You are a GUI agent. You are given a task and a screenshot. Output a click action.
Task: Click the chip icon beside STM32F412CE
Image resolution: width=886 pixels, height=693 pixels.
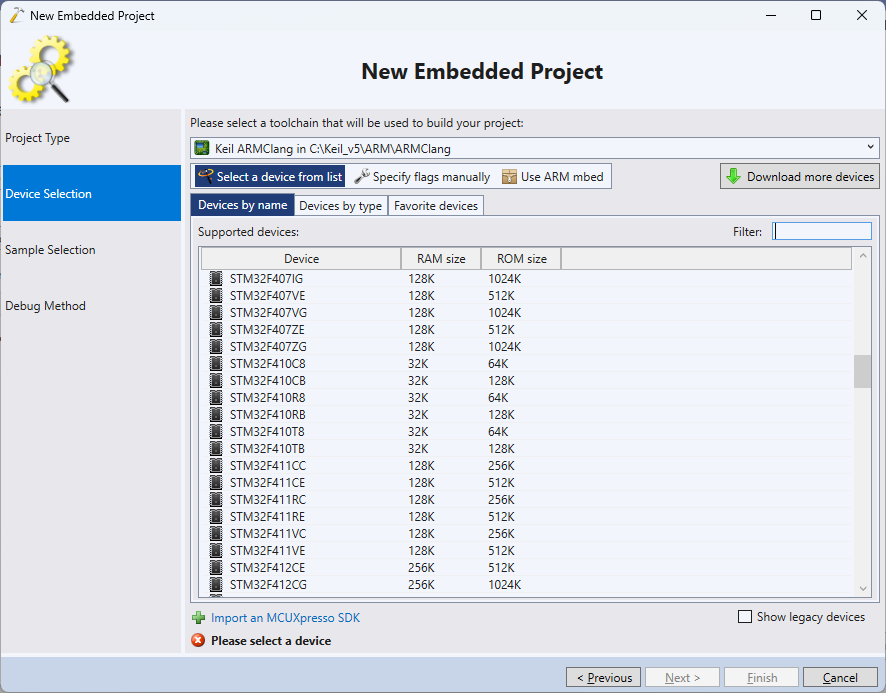[216, 567]
